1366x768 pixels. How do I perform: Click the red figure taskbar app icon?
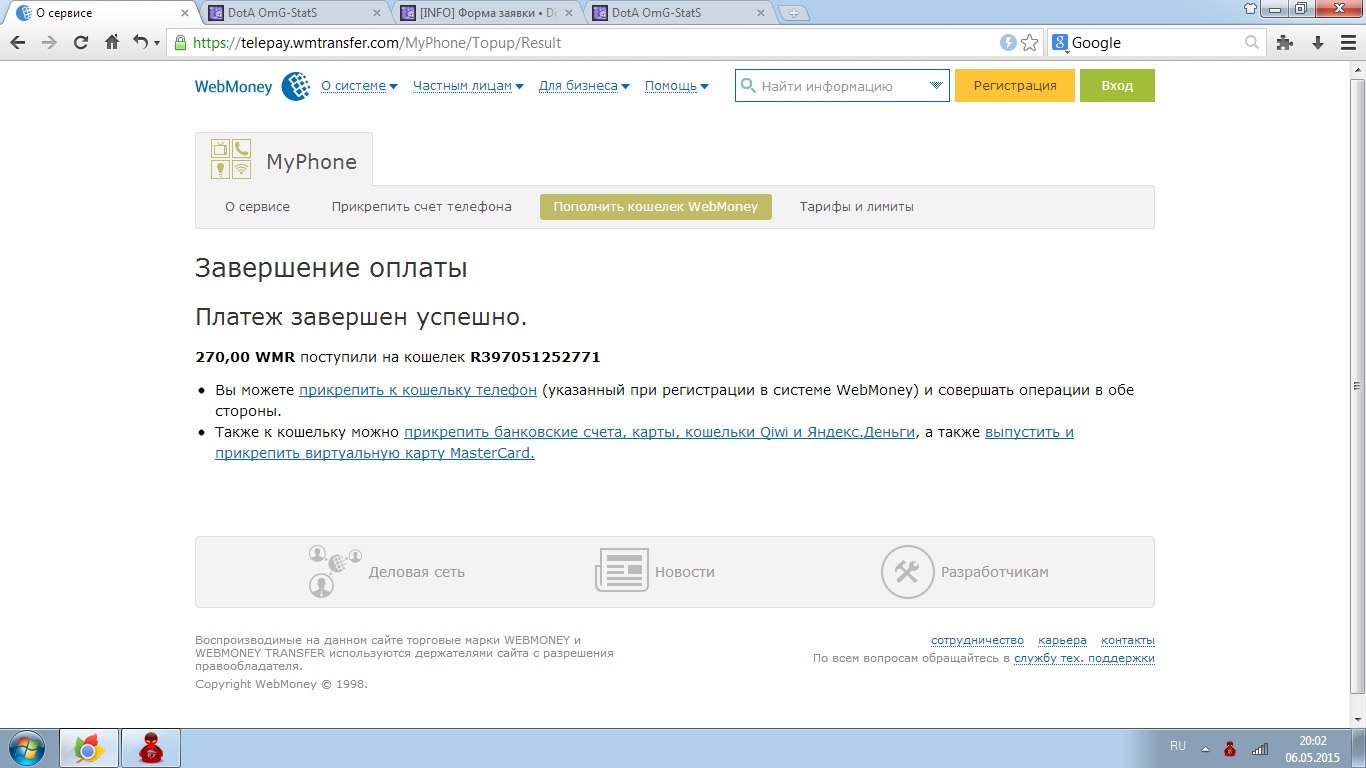pyautogui.click(x=150, y=748)
